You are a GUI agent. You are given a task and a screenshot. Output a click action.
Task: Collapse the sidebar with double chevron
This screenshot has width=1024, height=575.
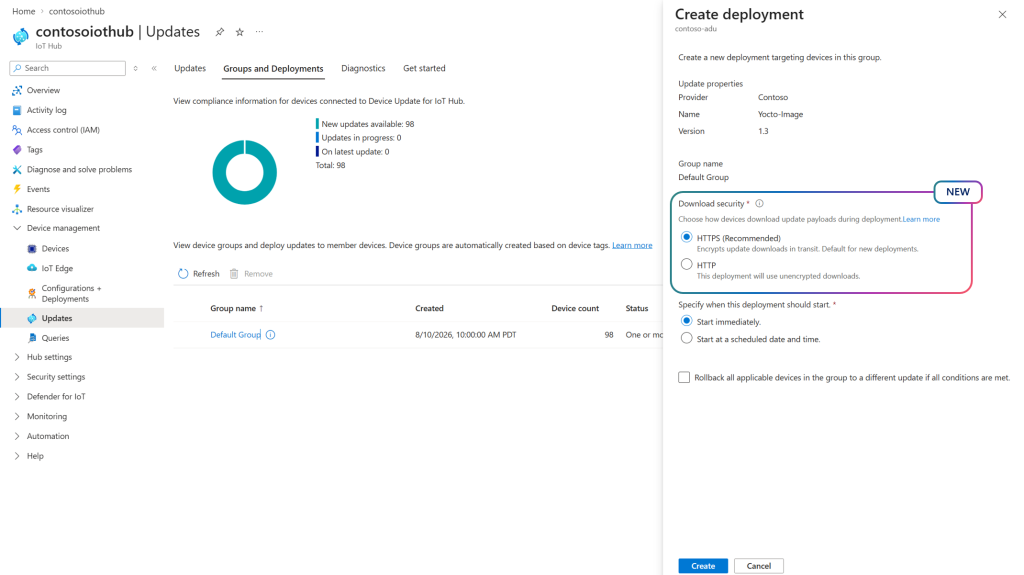[154, 68]
